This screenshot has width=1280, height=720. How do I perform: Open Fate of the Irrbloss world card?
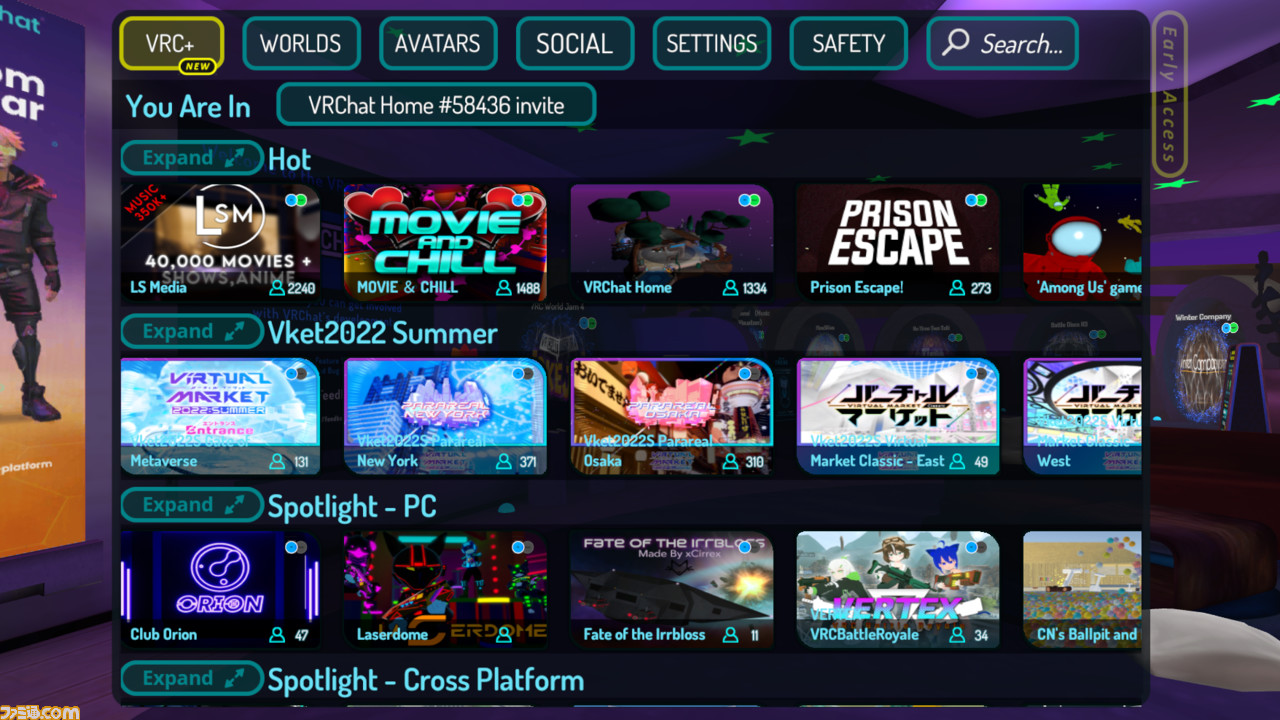point(671,590)
